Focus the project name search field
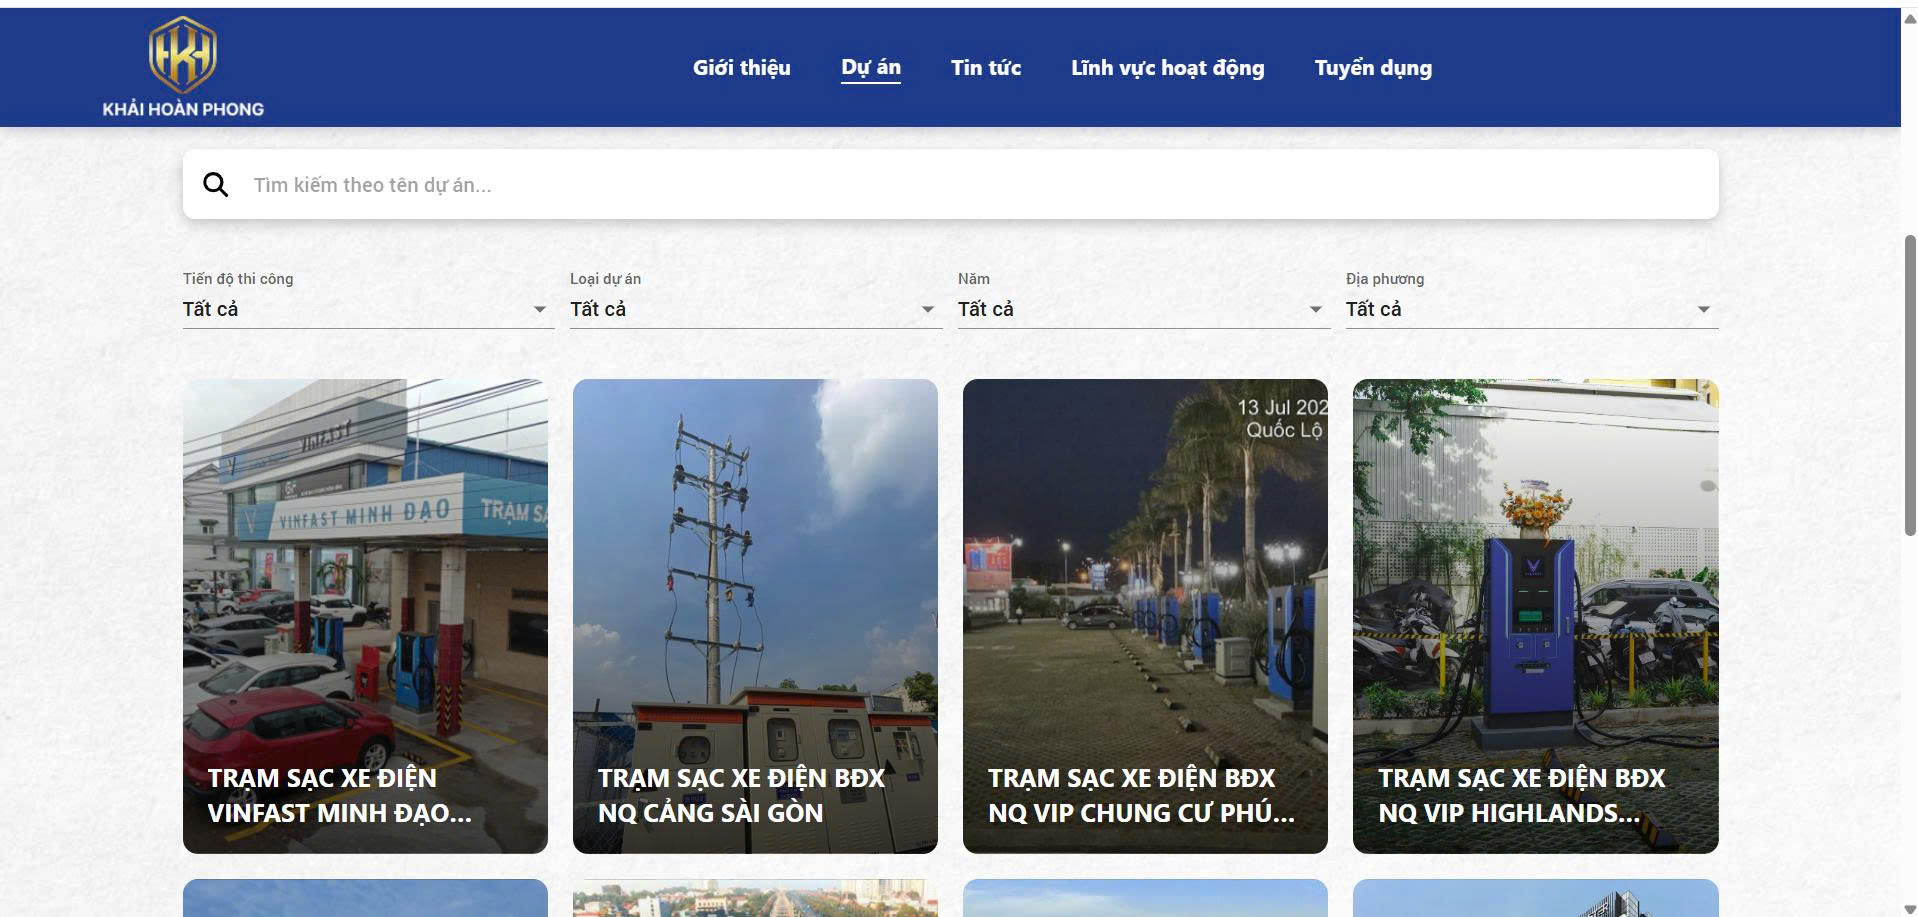The width and height of the screenshot is (1918, 917). click(x=950, y=185)
